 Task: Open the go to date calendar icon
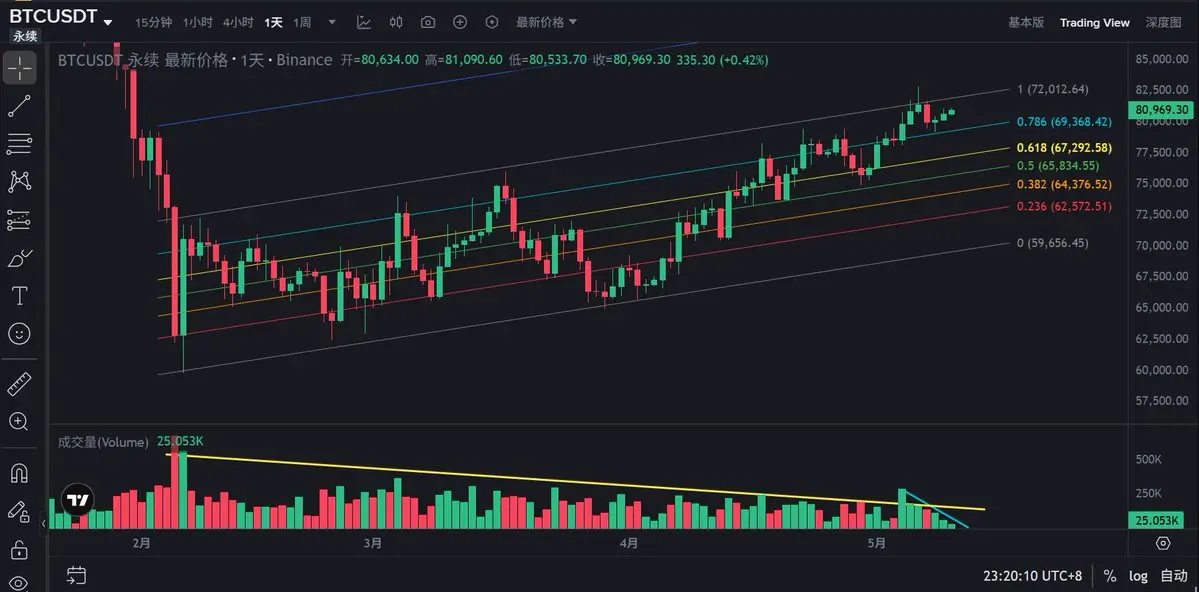(x=76, y=575)
